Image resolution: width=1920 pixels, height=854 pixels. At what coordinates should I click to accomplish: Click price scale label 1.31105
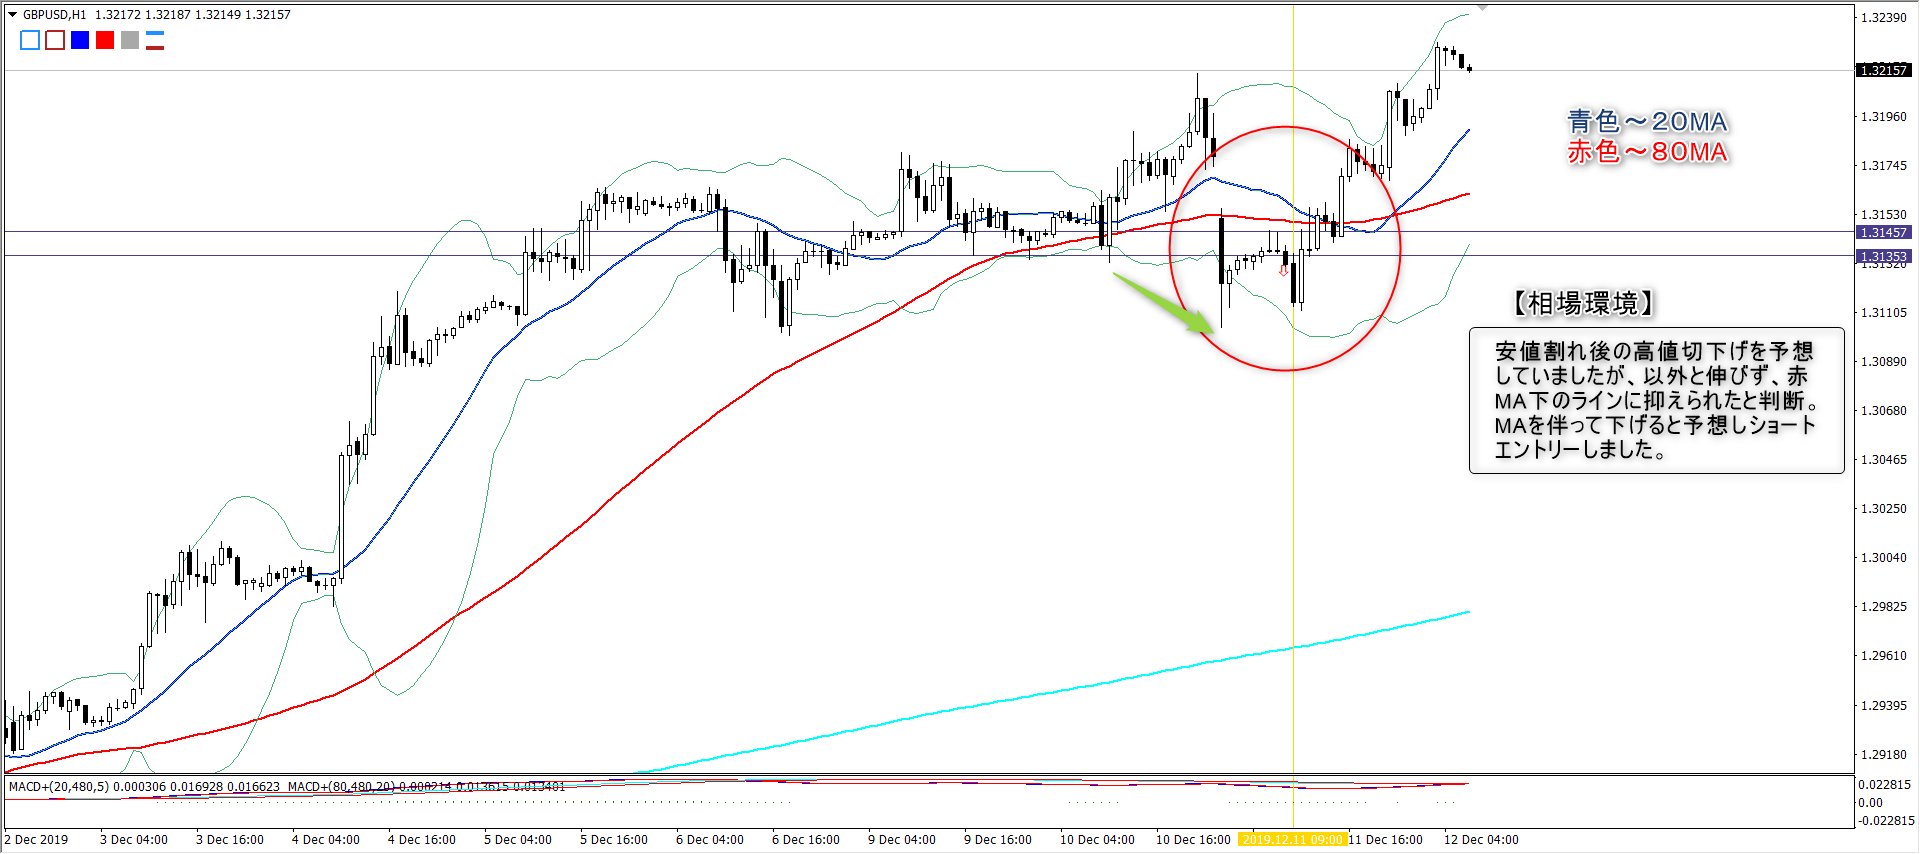[x=1883, y=313]
